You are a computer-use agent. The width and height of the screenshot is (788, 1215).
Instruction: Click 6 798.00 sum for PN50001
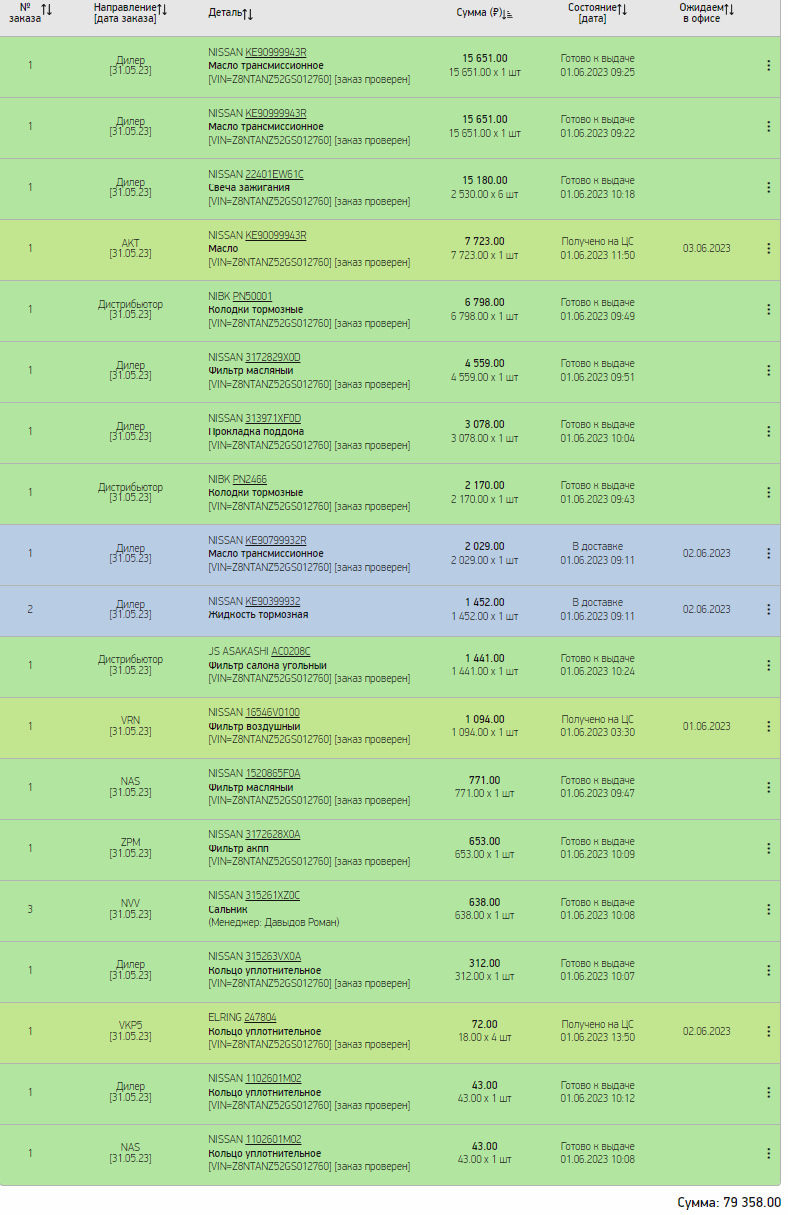(485, 302)
